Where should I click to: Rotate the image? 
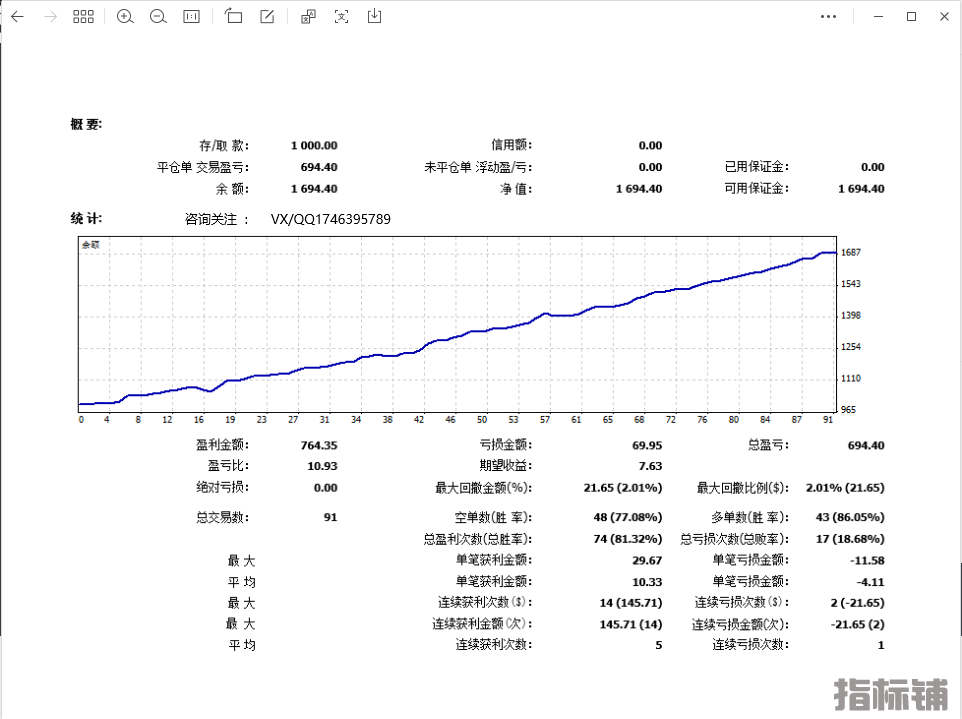(234, 17)
